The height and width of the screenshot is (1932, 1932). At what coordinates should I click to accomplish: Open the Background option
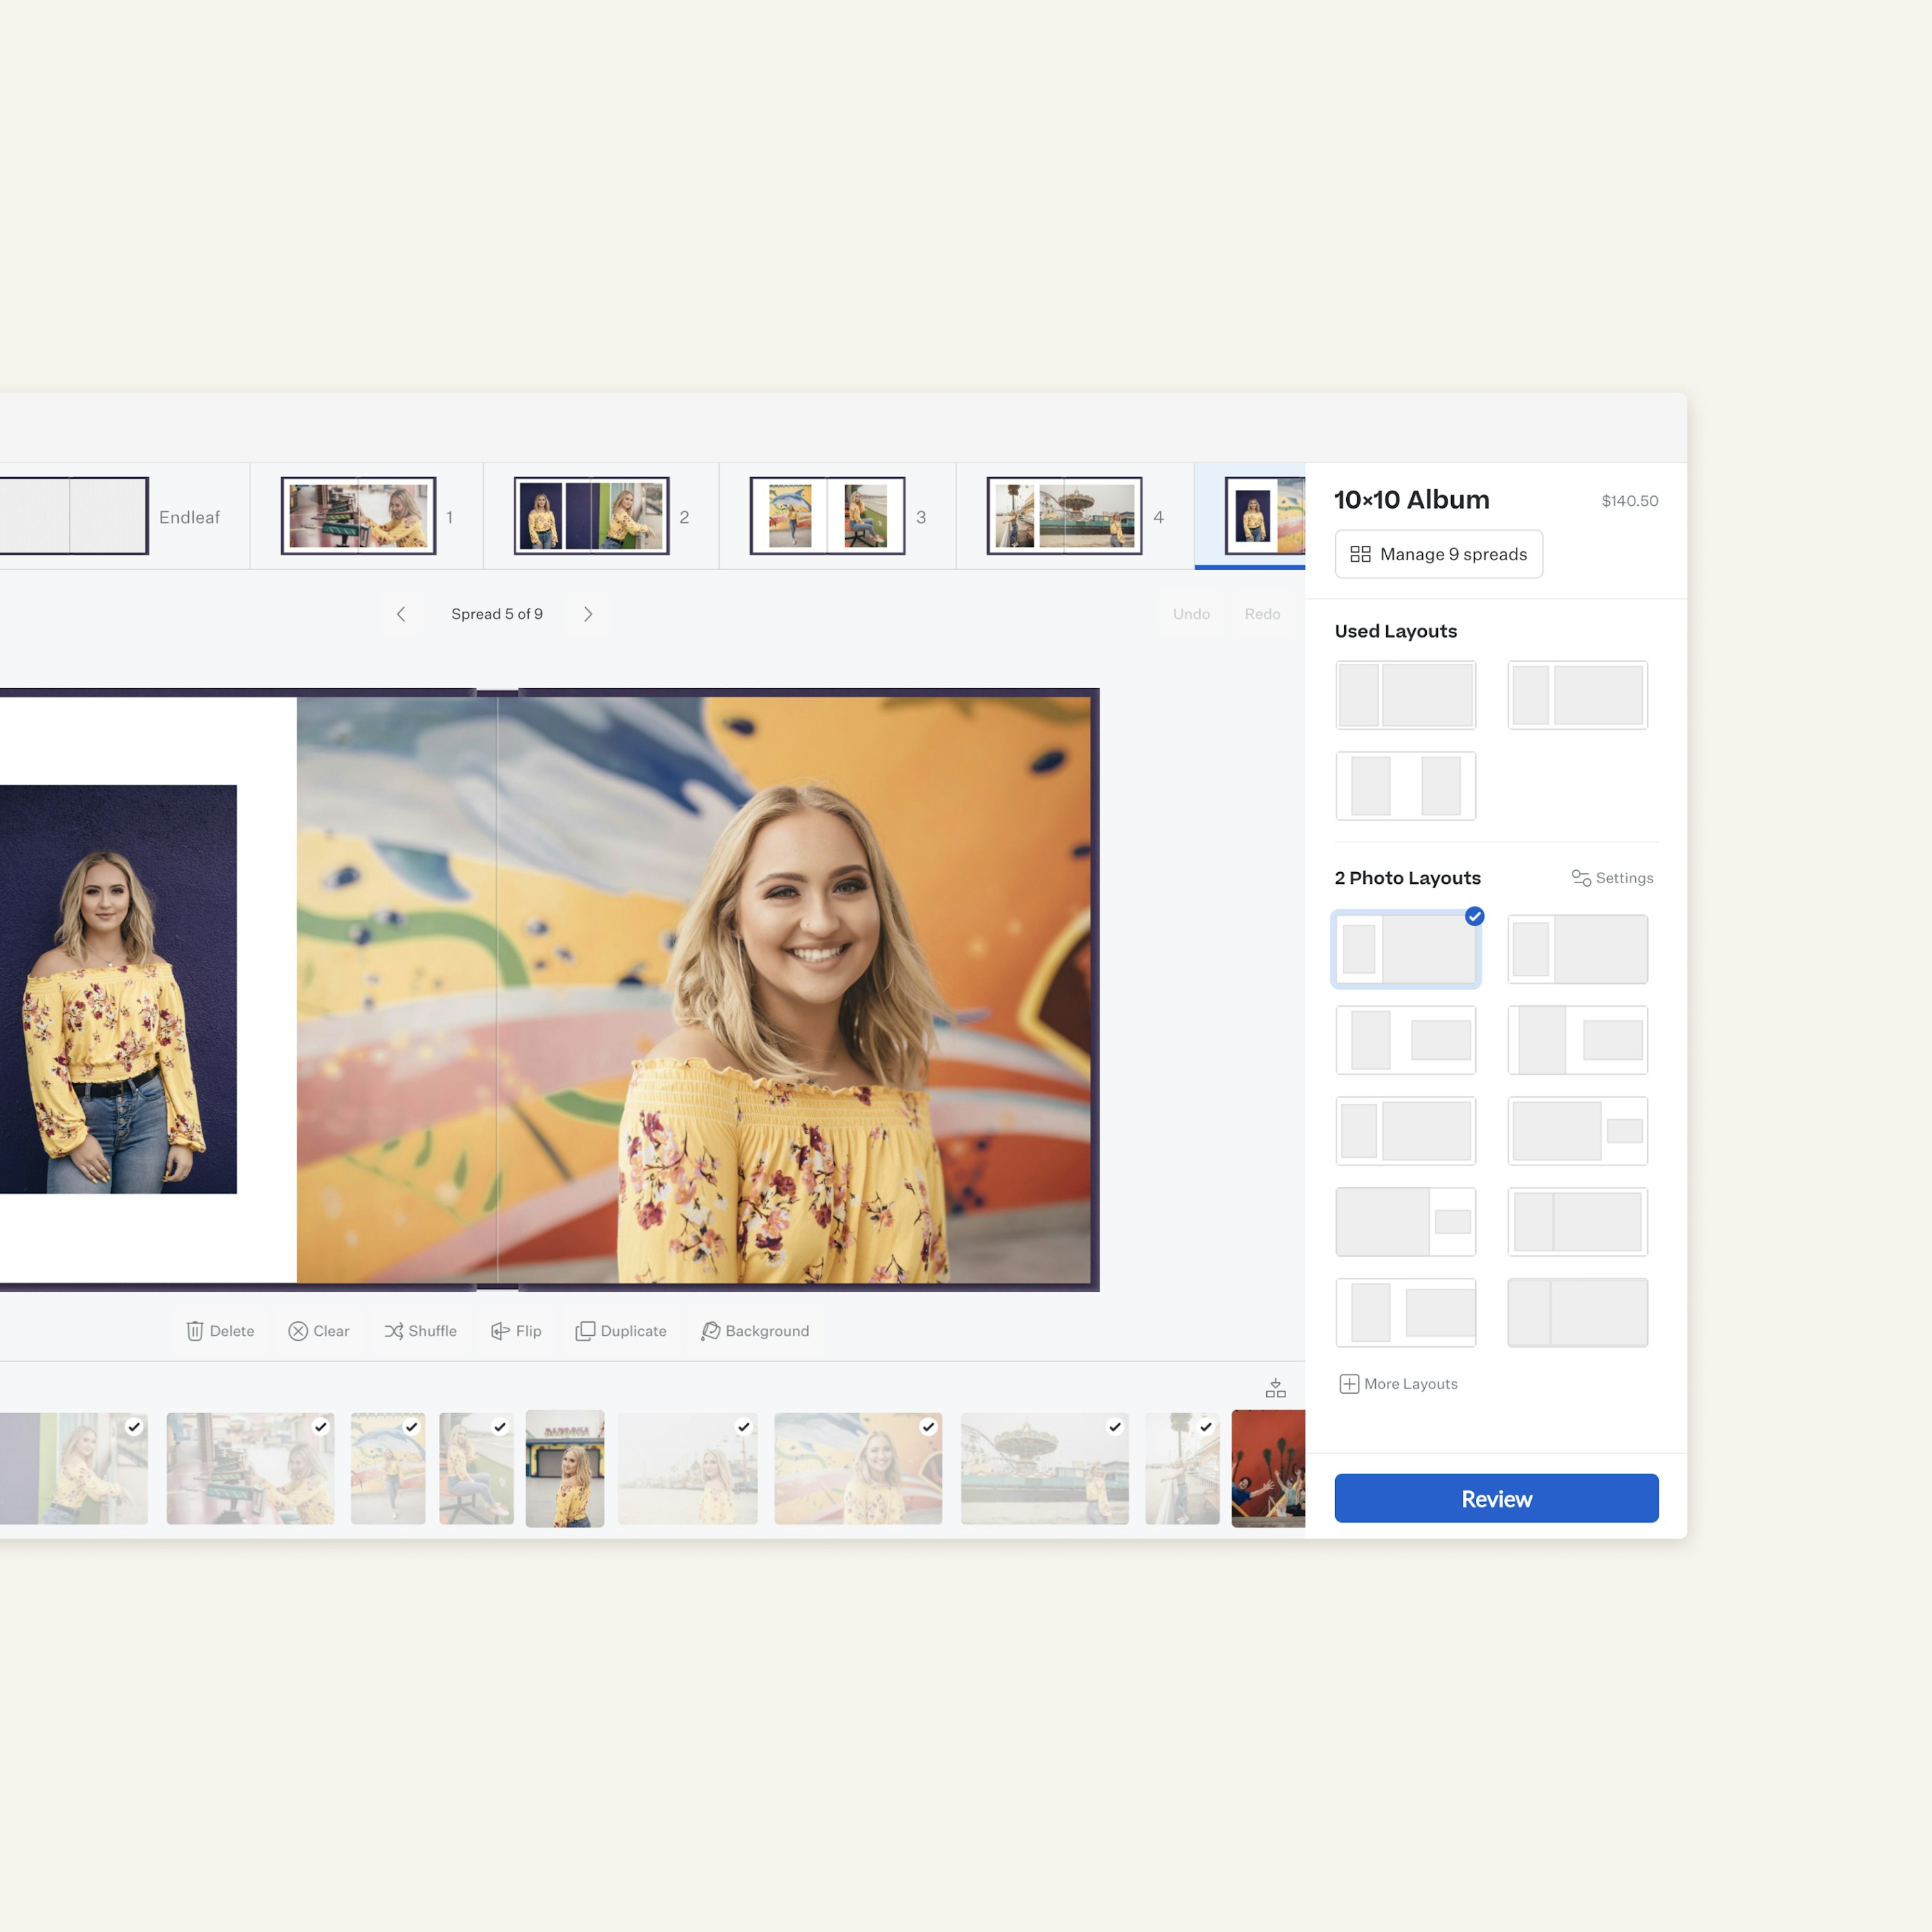755,1331
